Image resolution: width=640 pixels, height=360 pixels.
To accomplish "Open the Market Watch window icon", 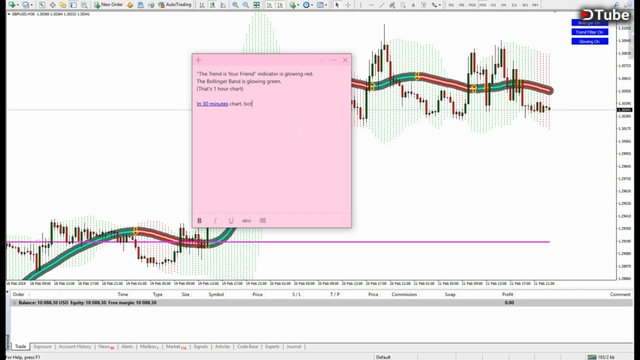I will pos(42,5).
